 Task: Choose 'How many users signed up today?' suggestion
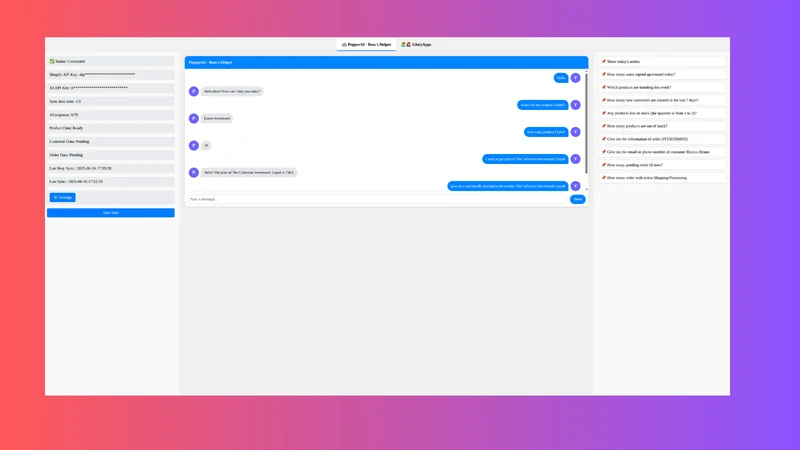point(662,74)
